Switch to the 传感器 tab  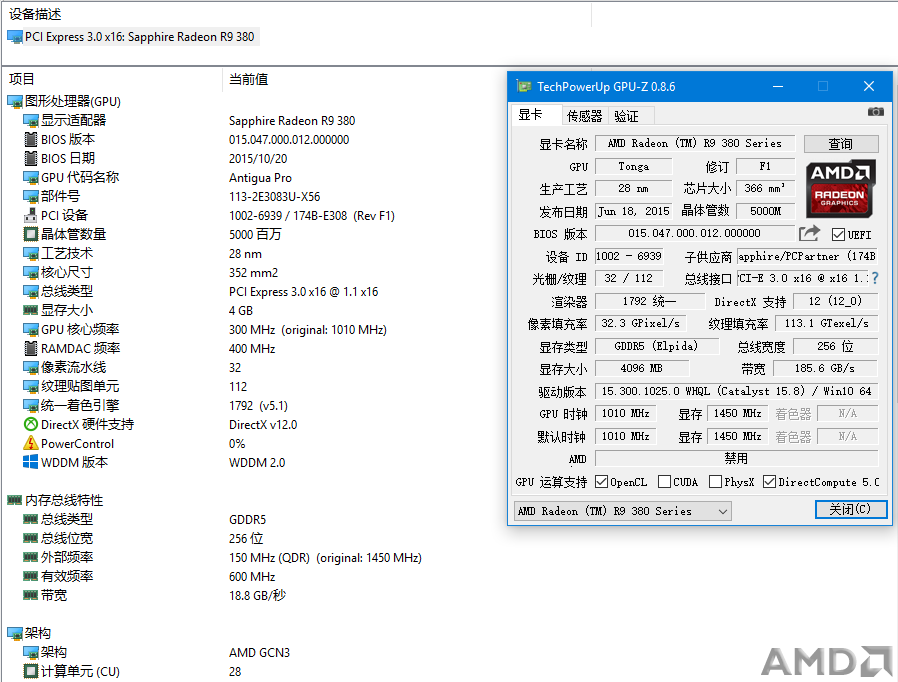584,116
